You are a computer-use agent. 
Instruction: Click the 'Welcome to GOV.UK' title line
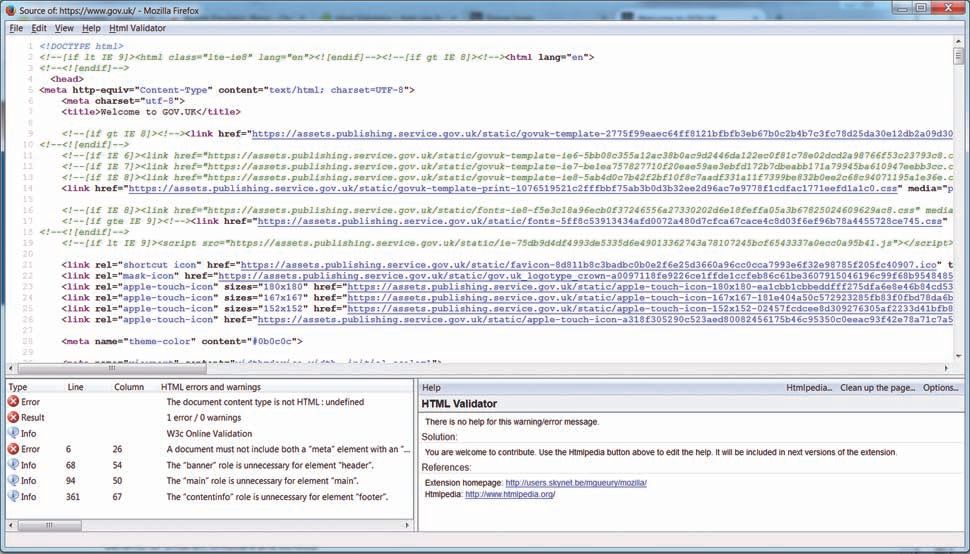151,112
